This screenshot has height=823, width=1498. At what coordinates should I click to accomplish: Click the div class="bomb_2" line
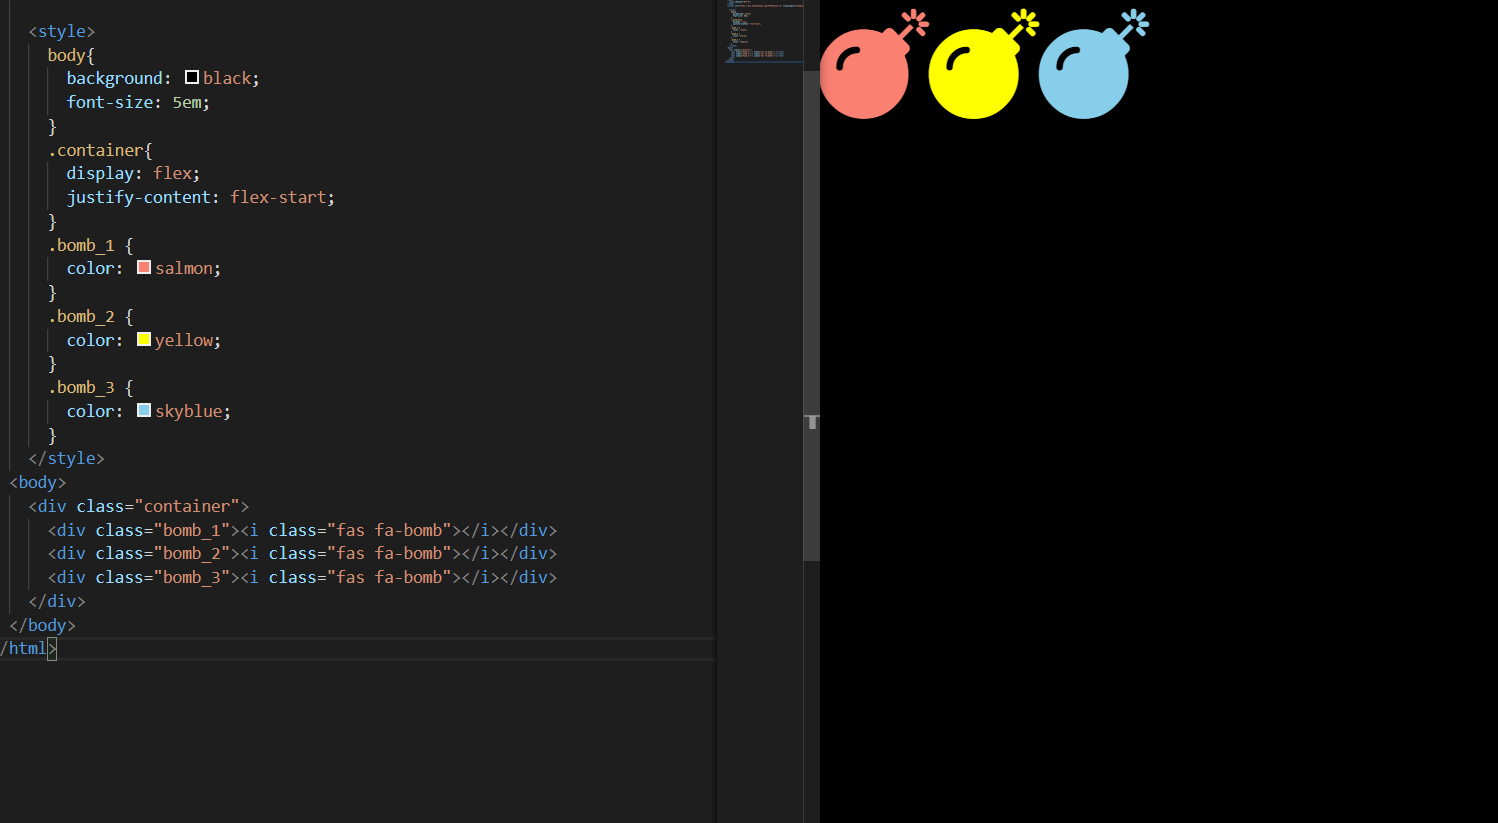pos(302,553)
